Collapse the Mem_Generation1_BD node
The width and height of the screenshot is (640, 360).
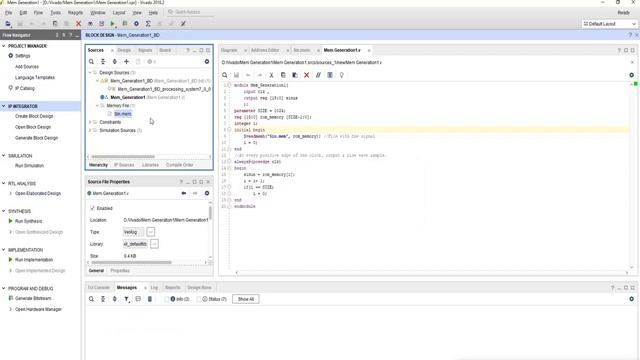click(x=97, y=81)
